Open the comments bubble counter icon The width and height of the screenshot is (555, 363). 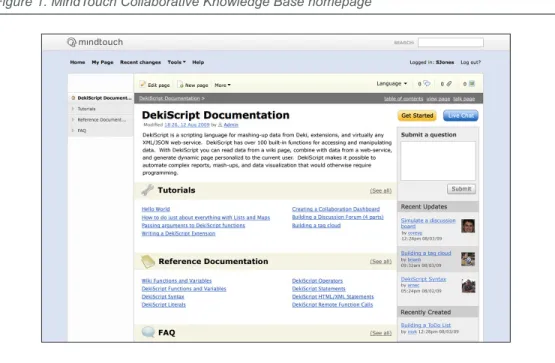[x=427, y=83]
